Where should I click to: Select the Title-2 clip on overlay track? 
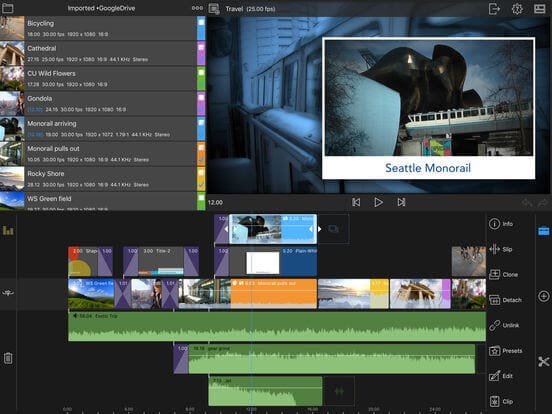click(x=161, y=262)
